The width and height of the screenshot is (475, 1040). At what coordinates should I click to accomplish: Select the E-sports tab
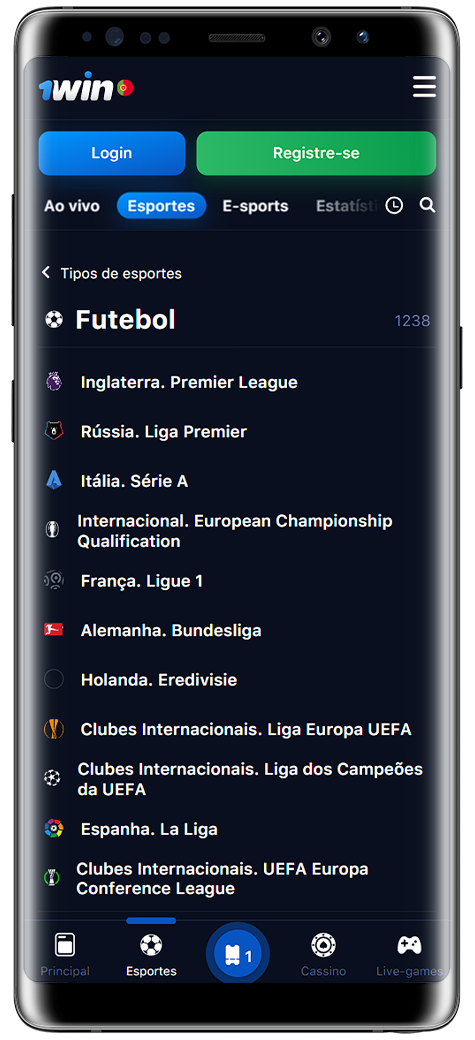[x=255, y=206]
